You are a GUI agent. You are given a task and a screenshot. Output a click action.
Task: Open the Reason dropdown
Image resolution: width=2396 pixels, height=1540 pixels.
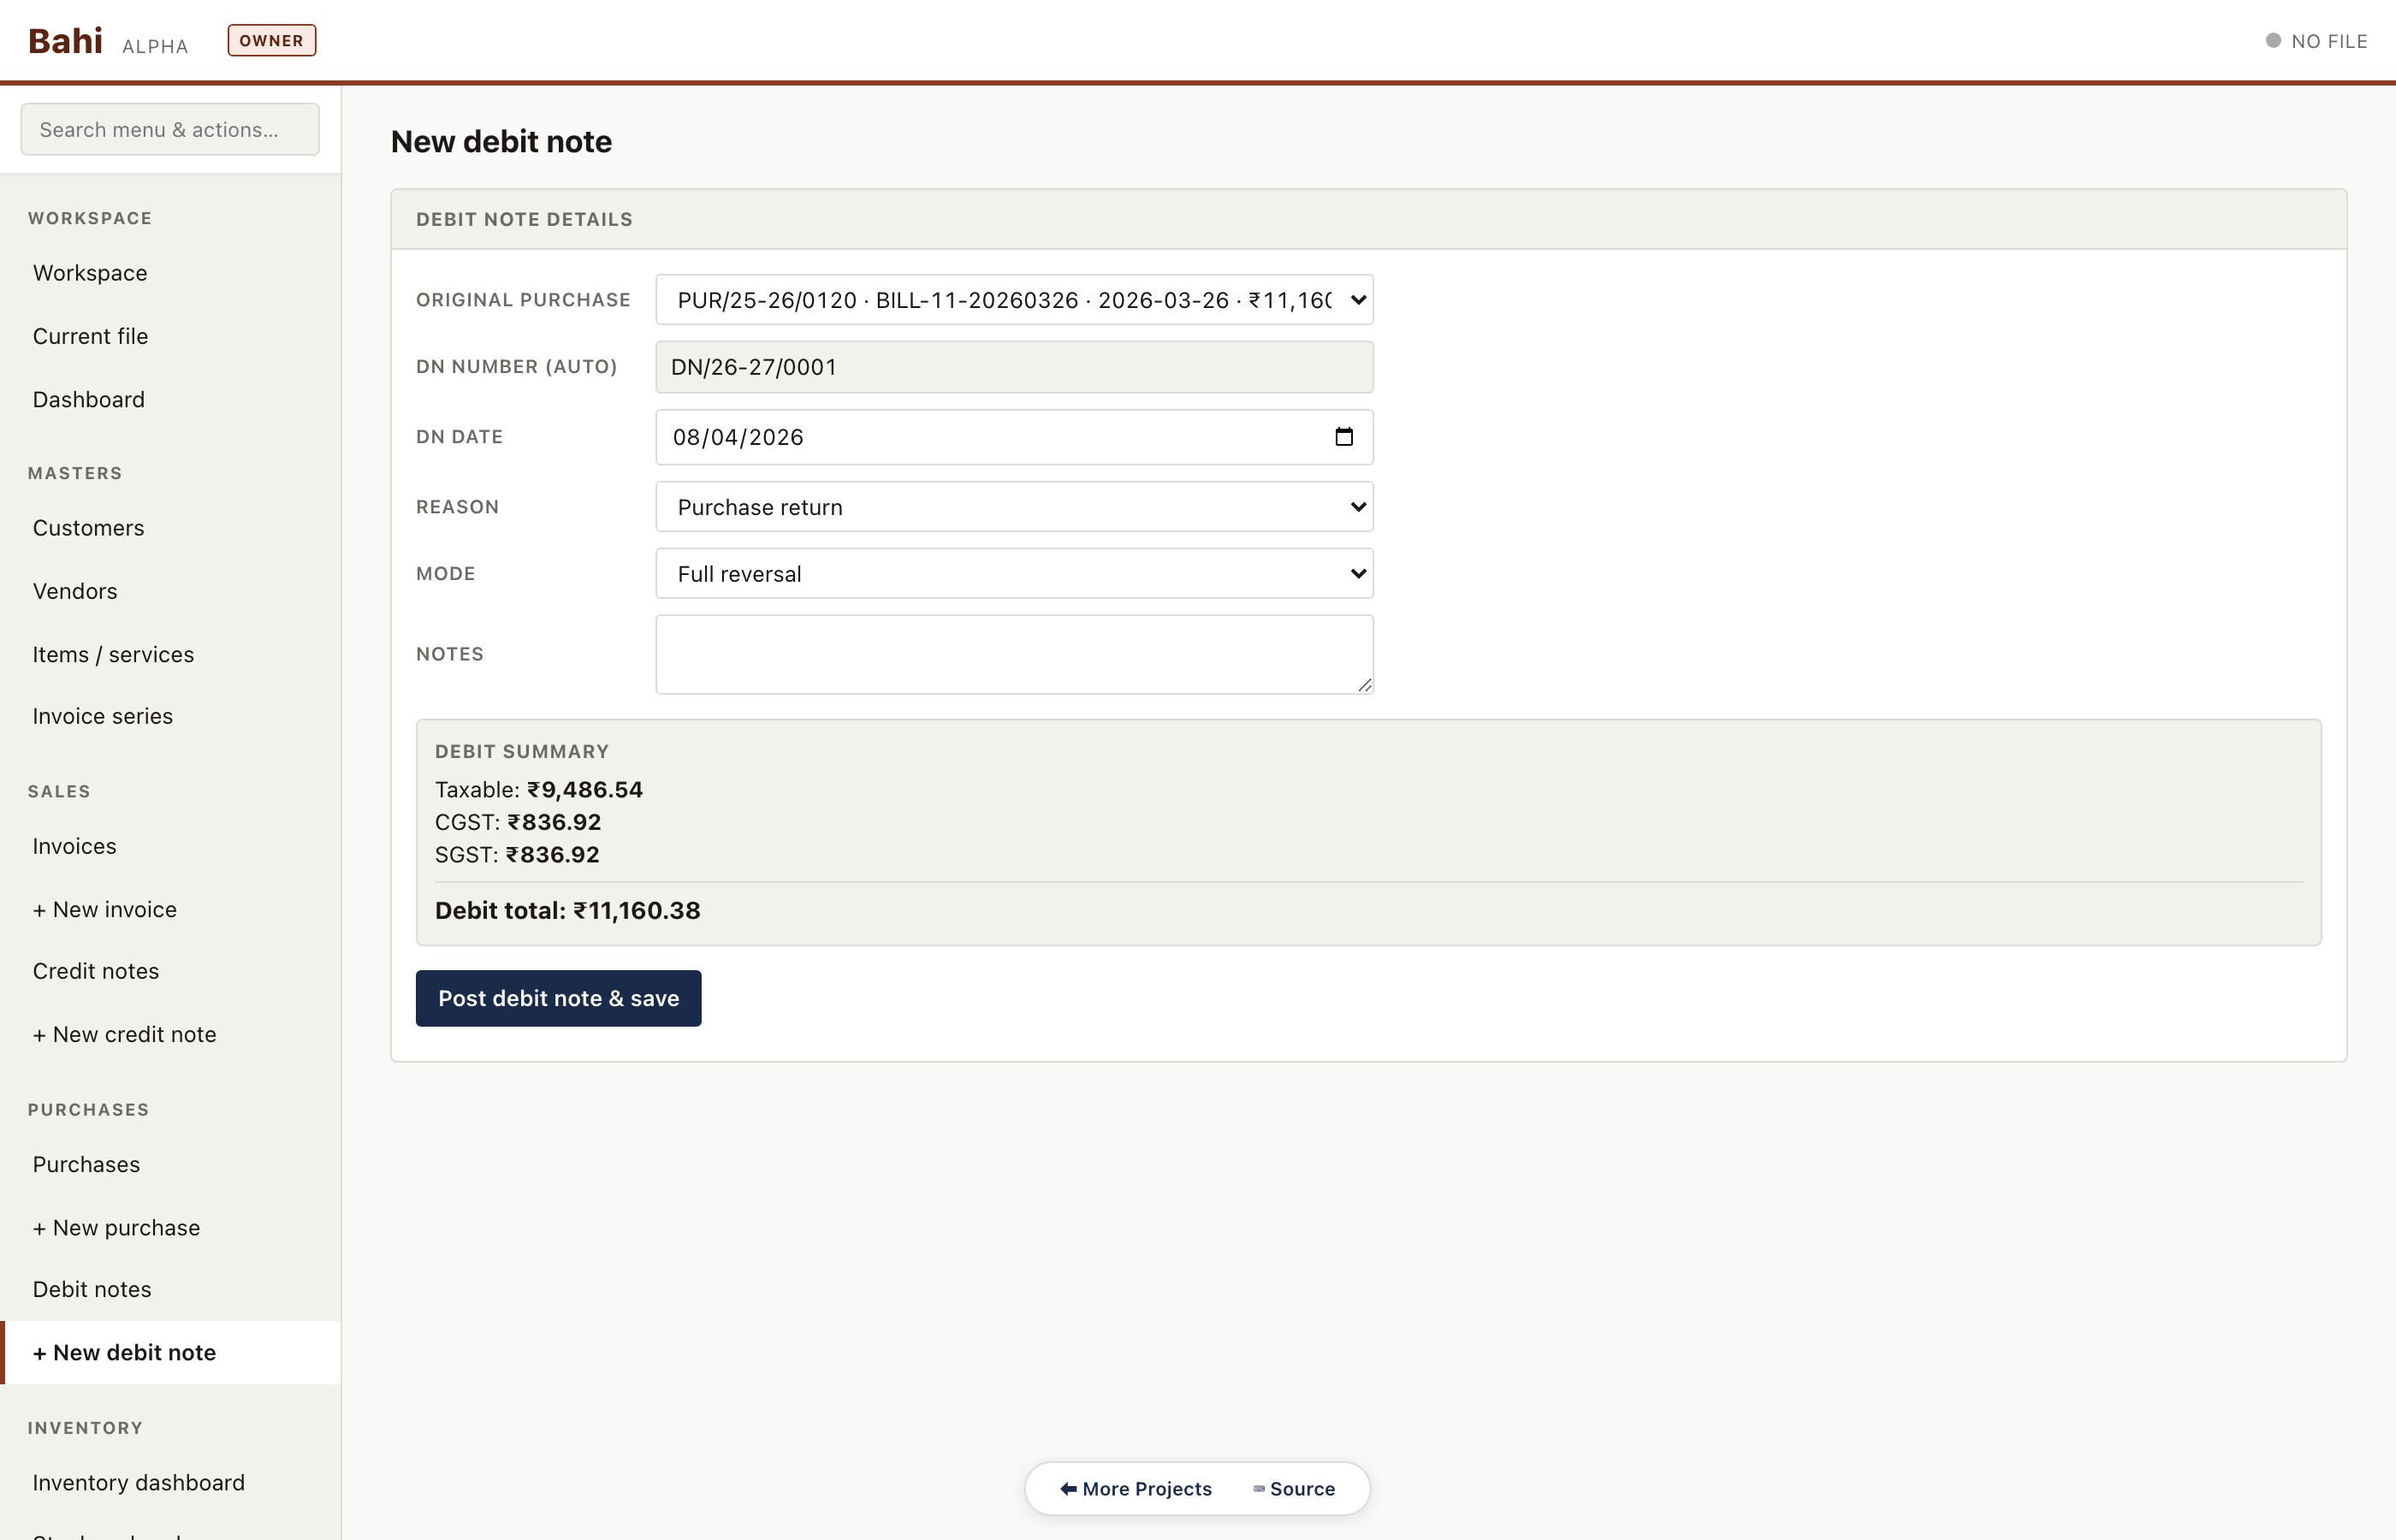click(1013, 507)
